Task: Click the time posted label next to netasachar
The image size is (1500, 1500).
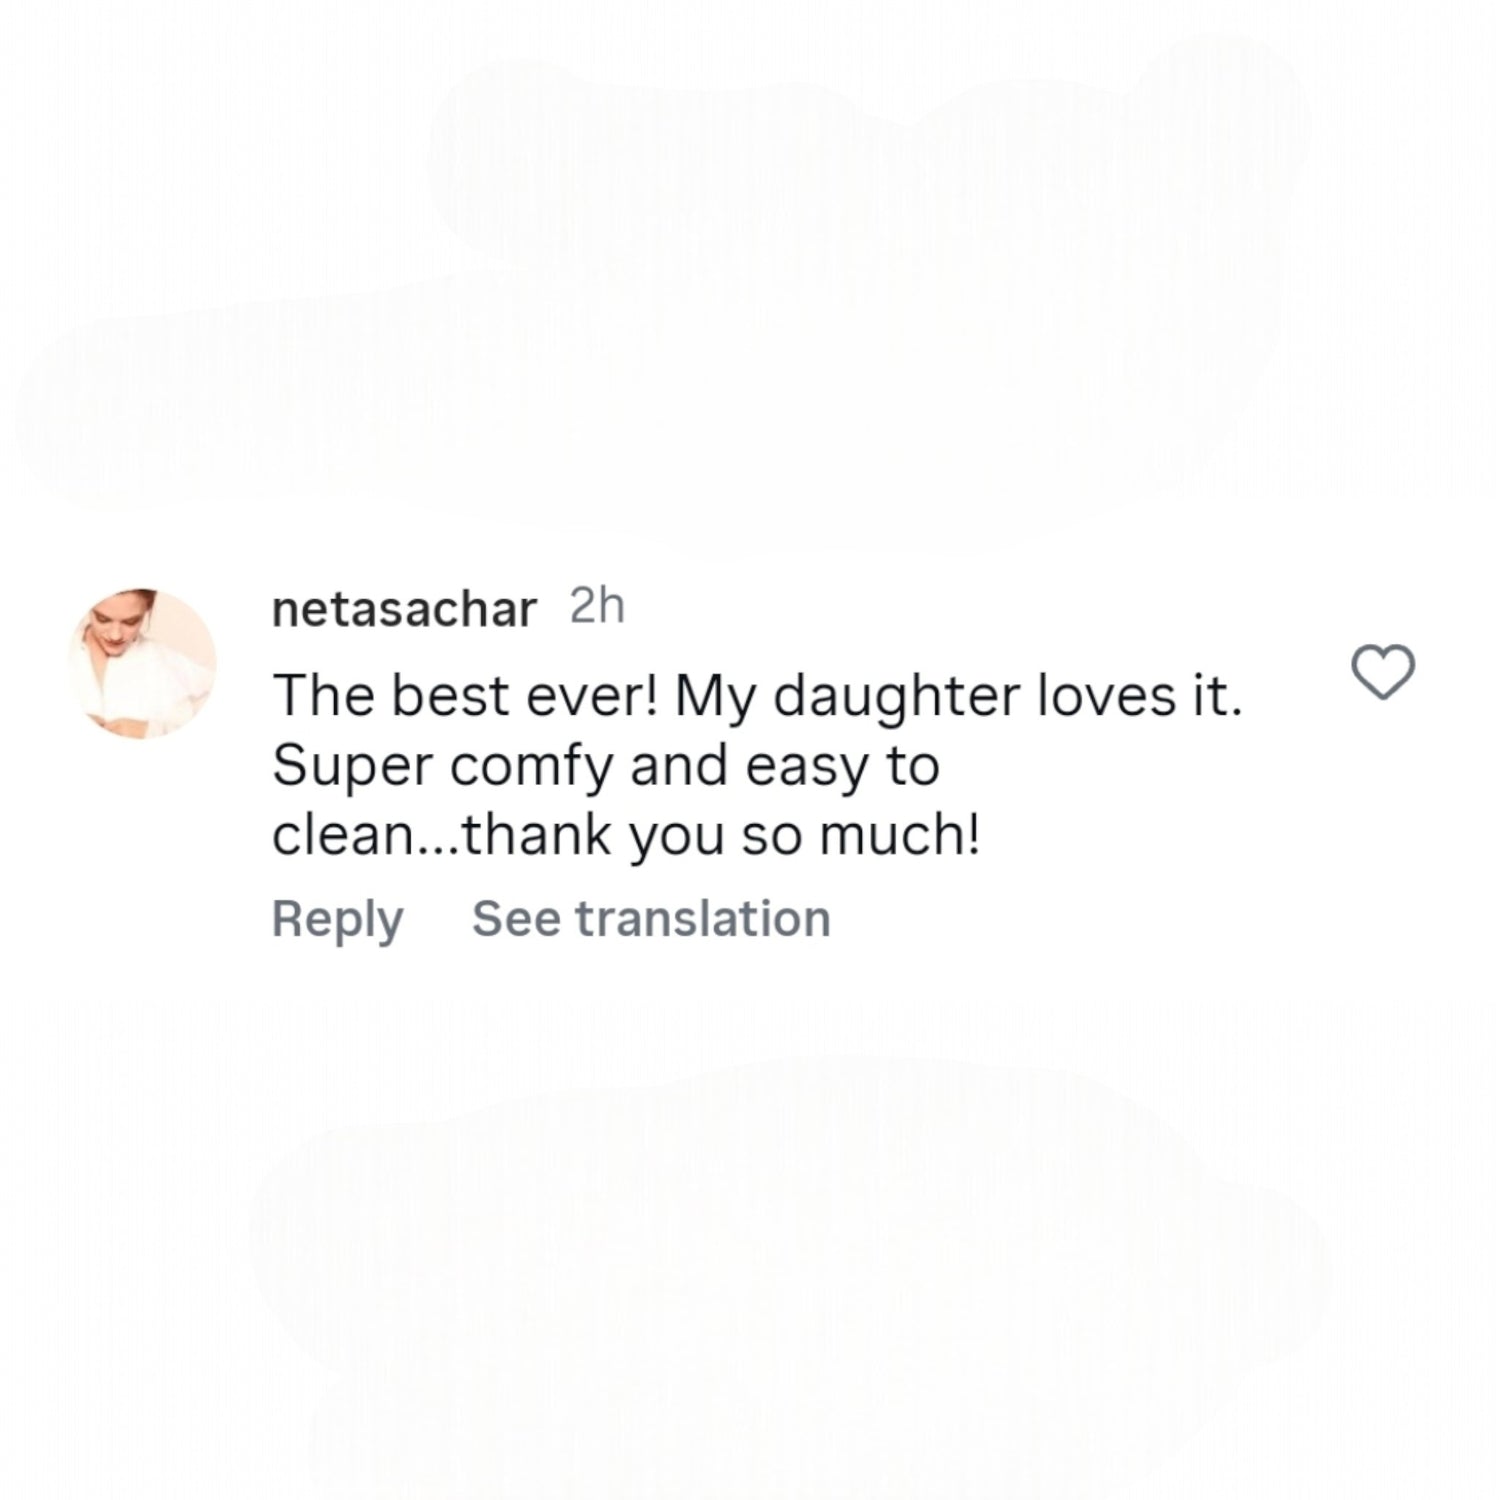Action: tap(597, 607)
